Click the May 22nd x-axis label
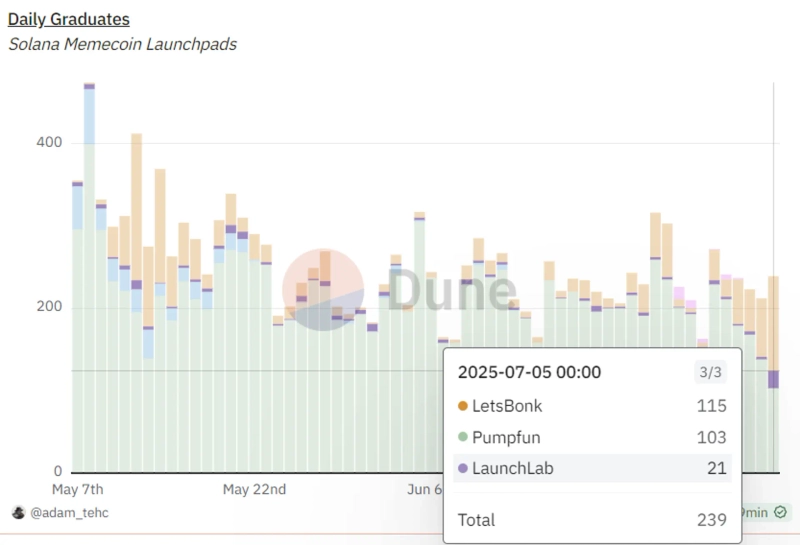Screen dimensions: 800x545 [x=254, y=489]
